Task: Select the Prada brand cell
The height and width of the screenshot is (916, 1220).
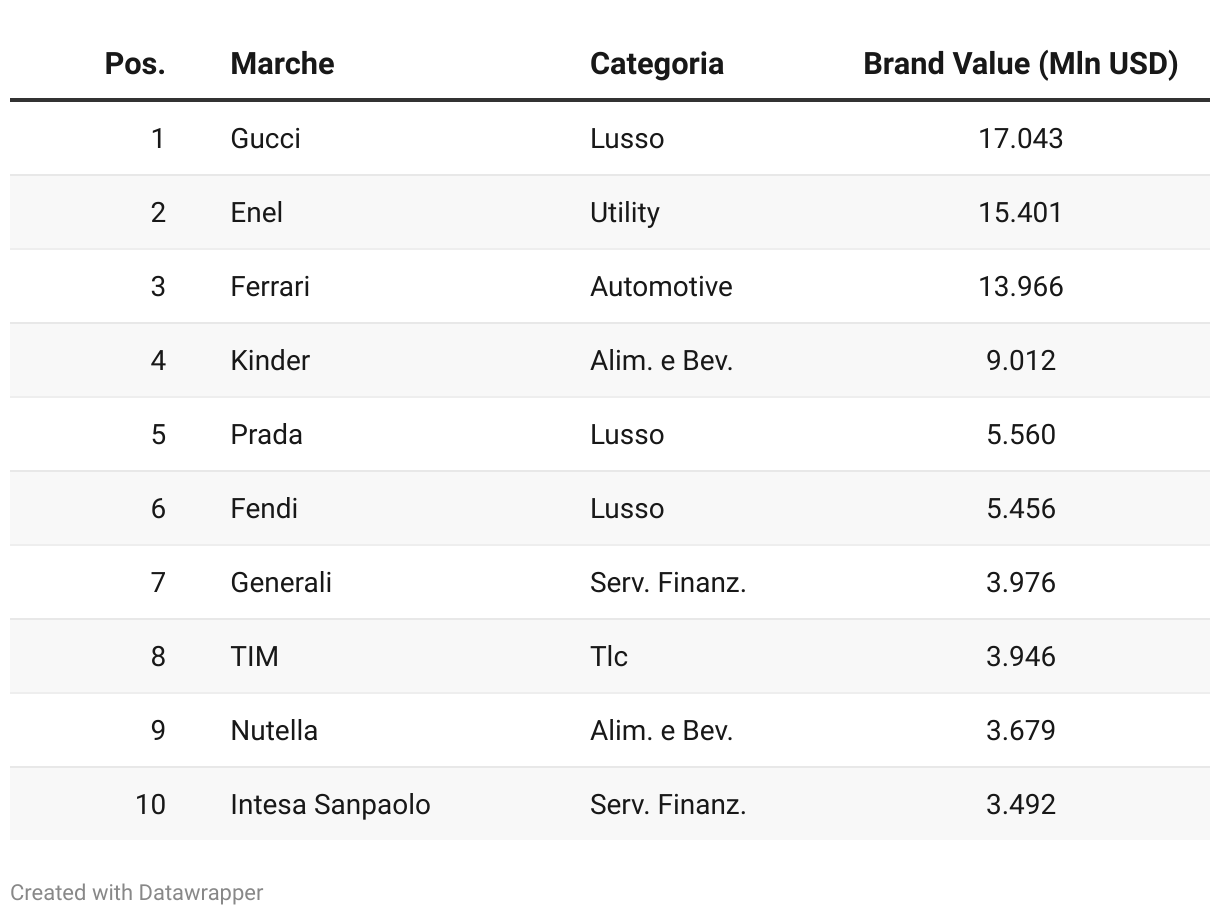Action: [x=266, y=434]
